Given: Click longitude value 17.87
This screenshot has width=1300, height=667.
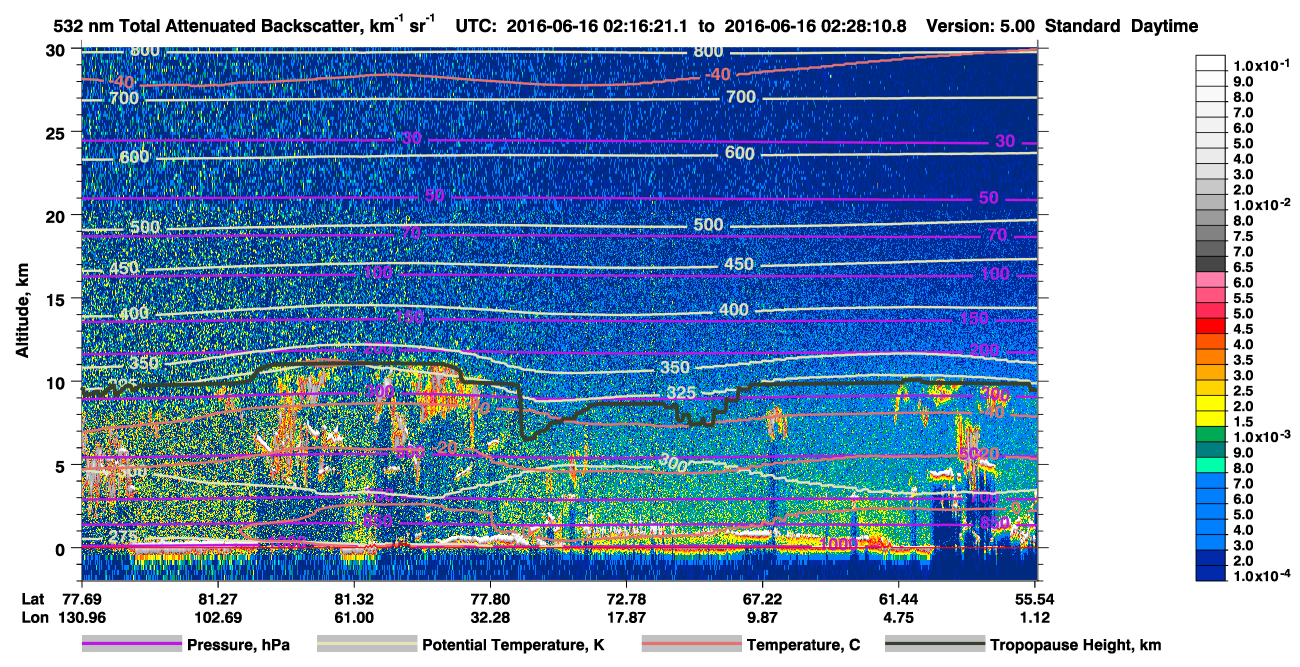Looking at the screenshot, I should pos(625,617).
